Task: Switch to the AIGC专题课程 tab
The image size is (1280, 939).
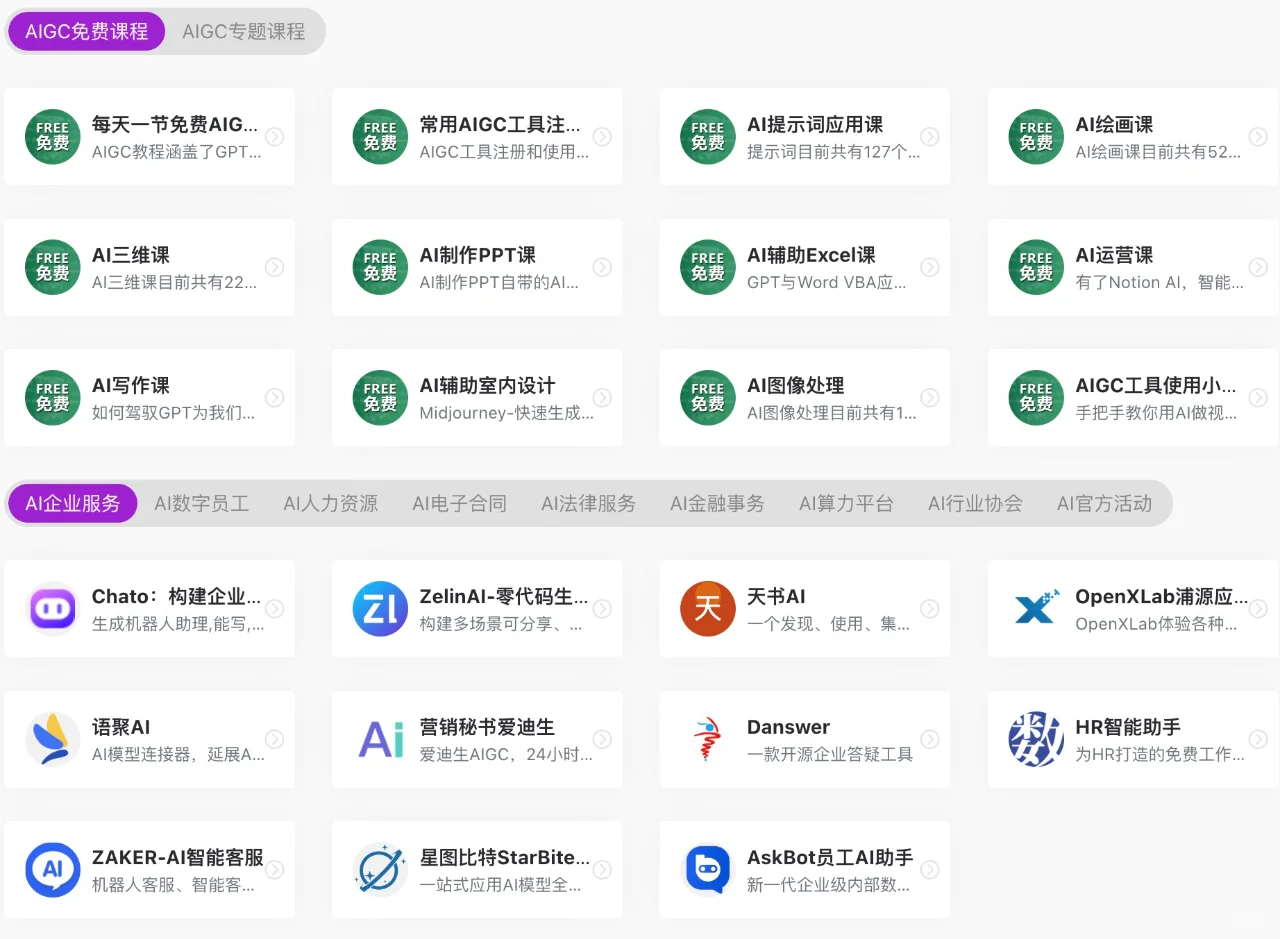Action: 242,31
